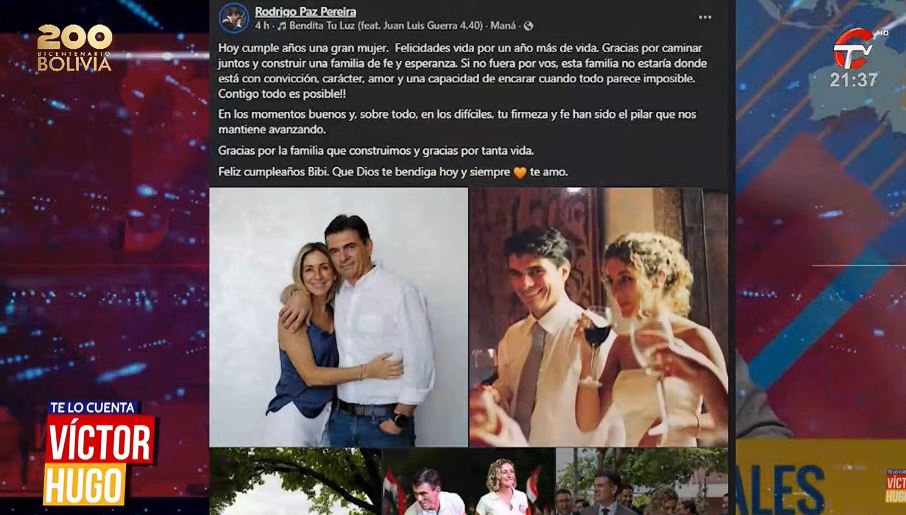Click the Maná artist link
The height and width of the screenshot is (515, 906).
[503, 26]
